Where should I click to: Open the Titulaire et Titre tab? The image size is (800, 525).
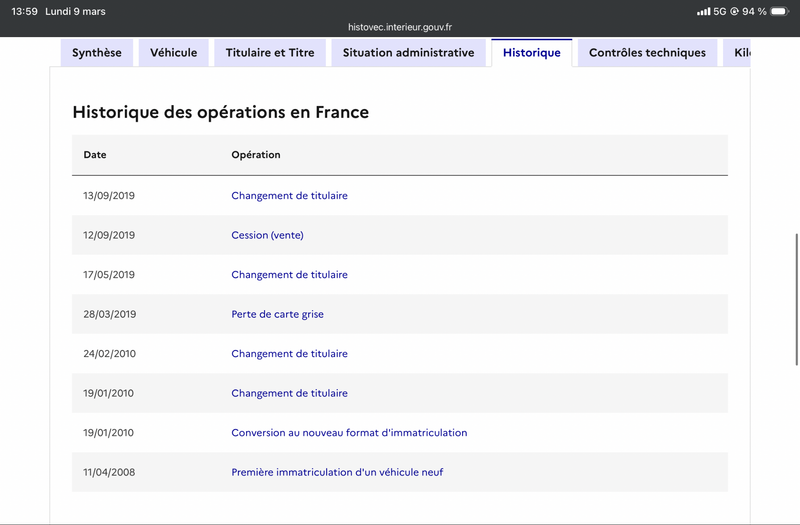click(x=270, y=53)
